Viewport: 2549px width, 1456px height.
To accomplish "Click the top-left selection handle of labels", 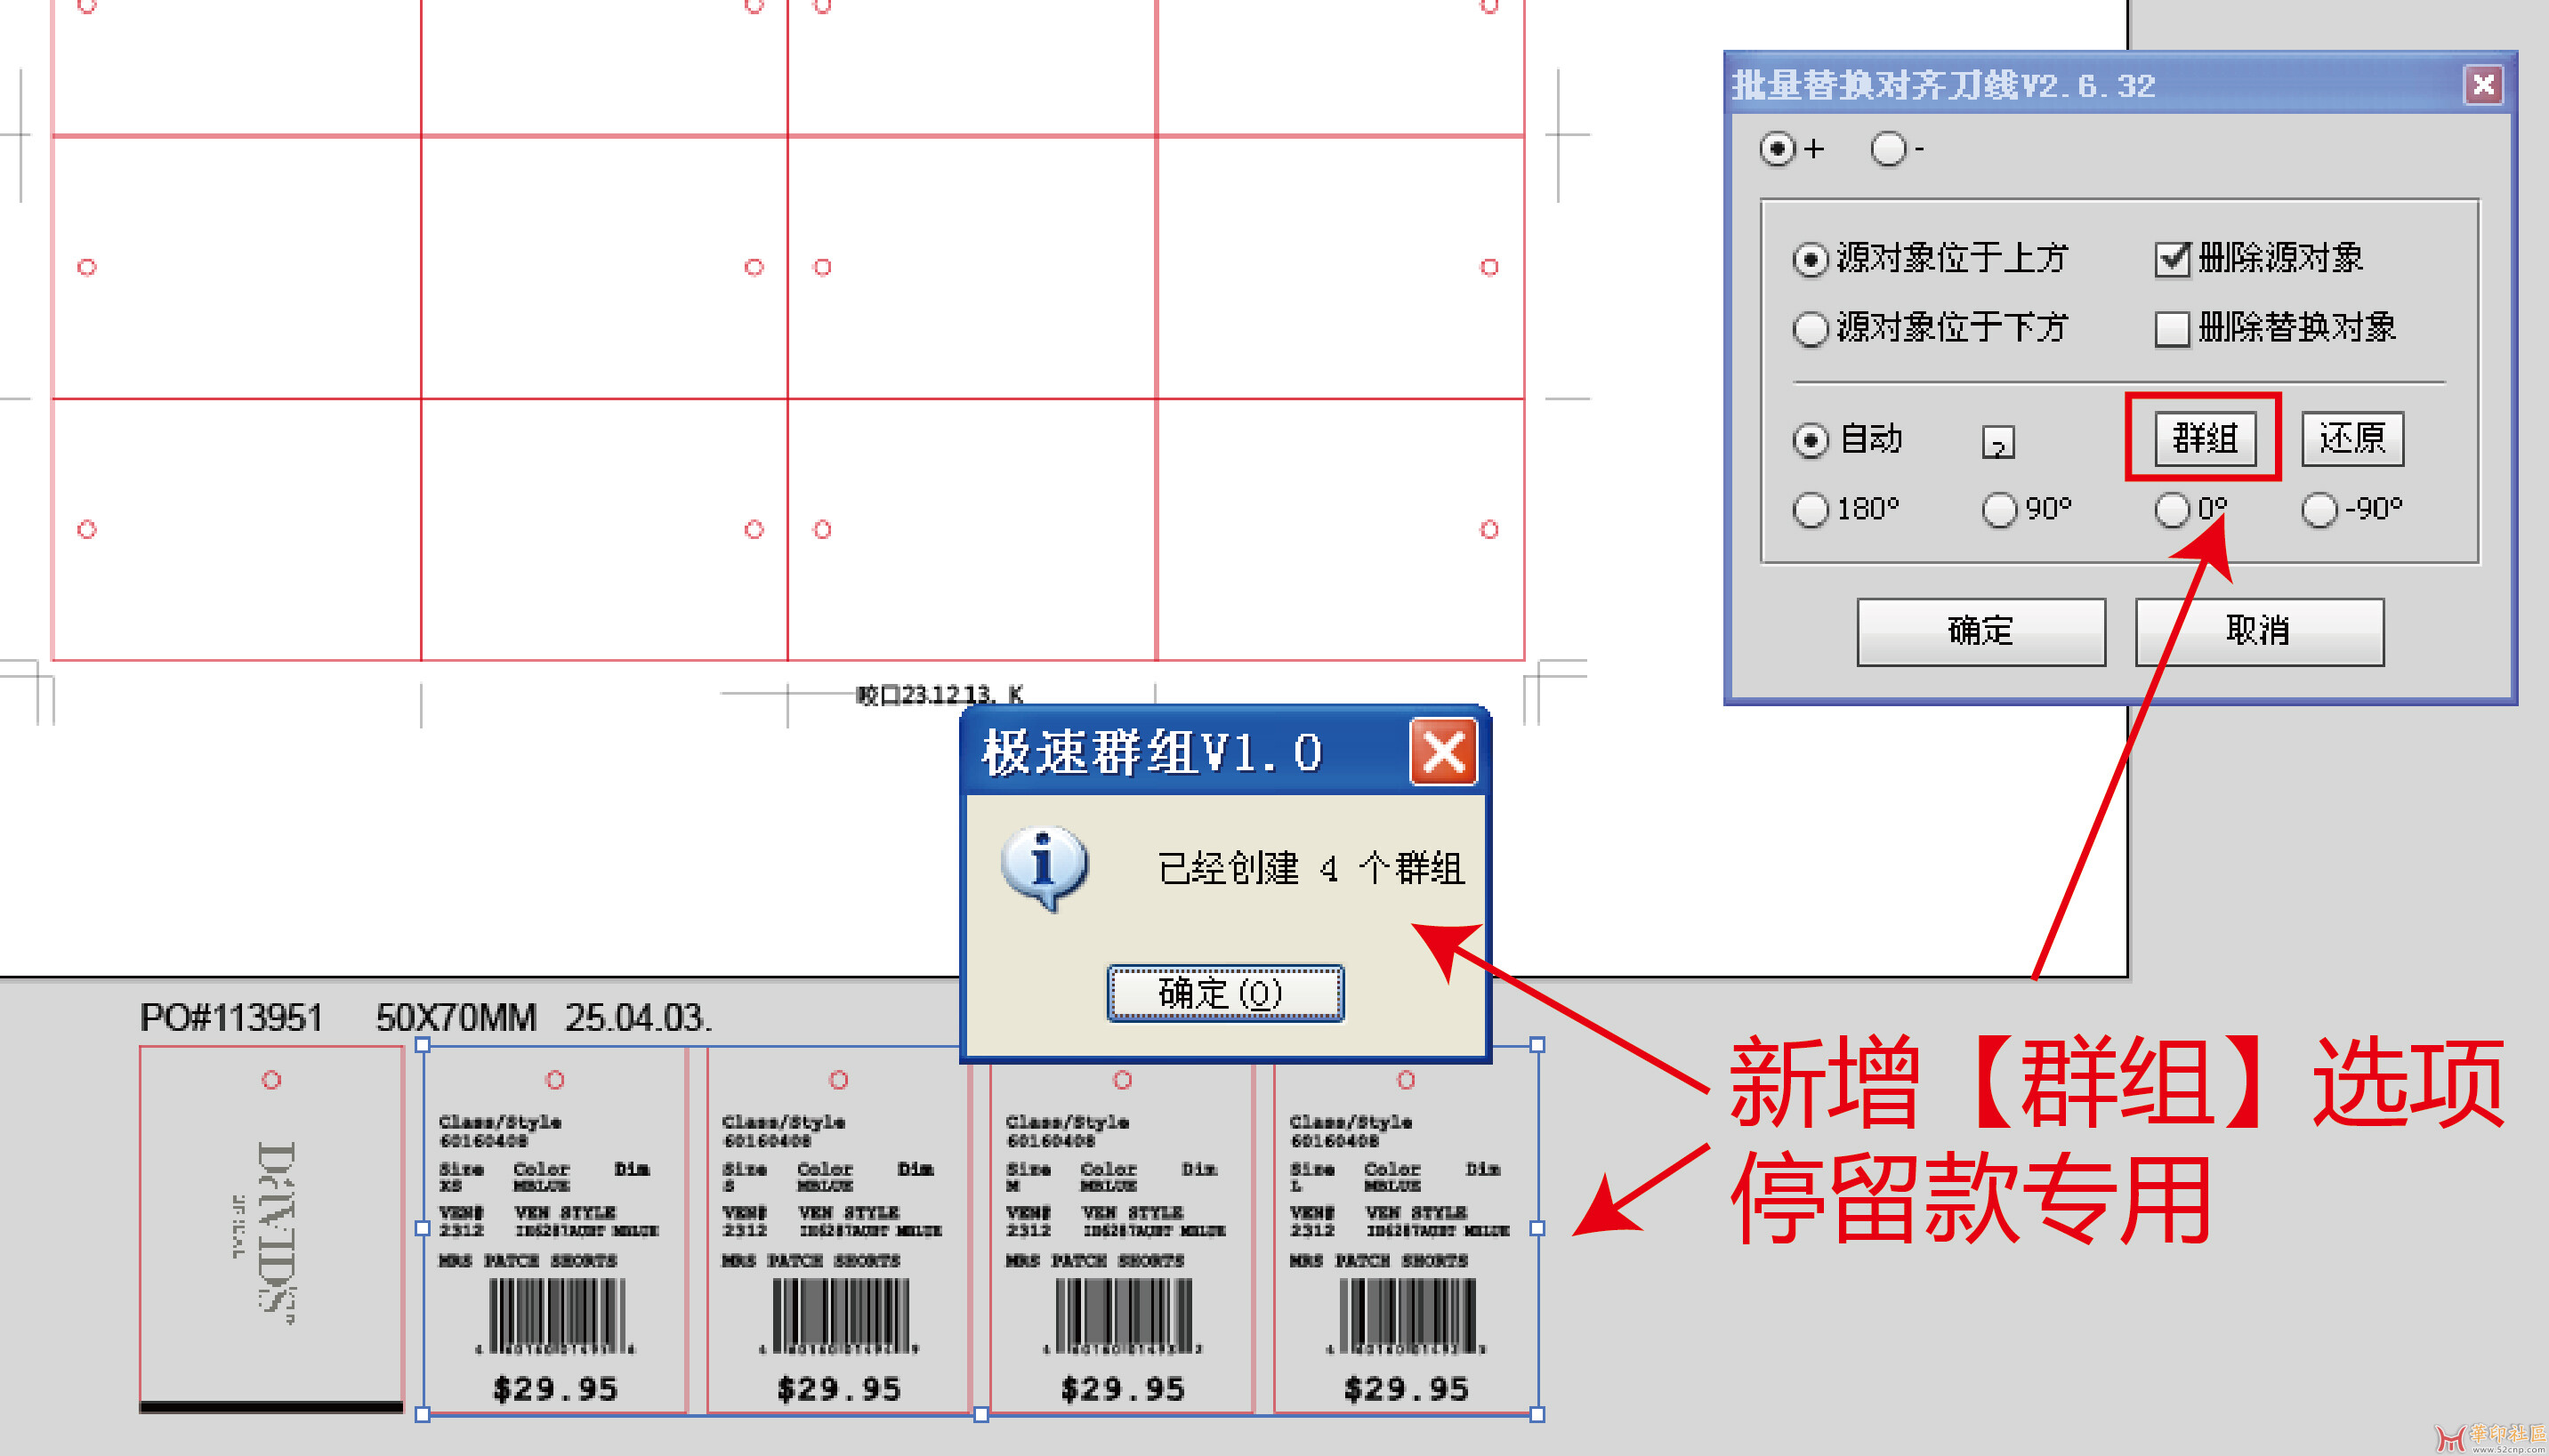I will coord(422,1045).
